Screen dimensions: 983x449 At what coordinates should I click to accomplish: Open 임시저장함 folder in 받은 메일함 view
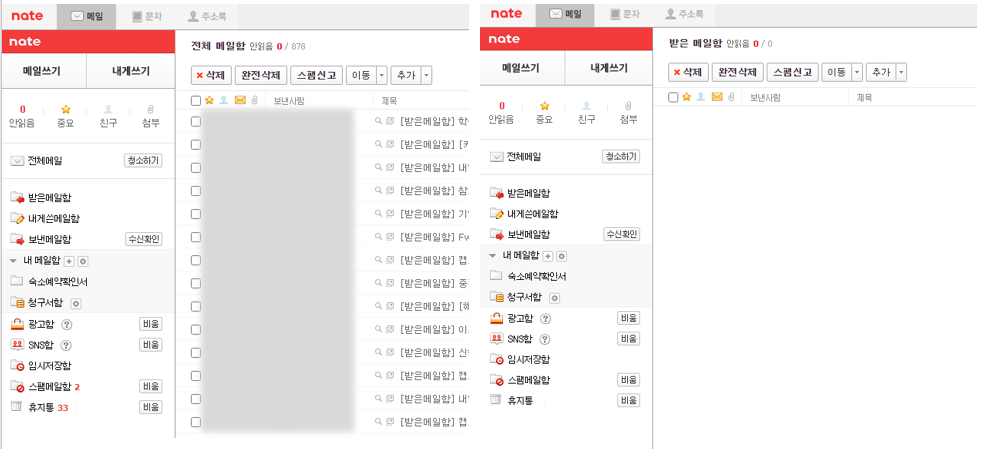pos(528,359)
